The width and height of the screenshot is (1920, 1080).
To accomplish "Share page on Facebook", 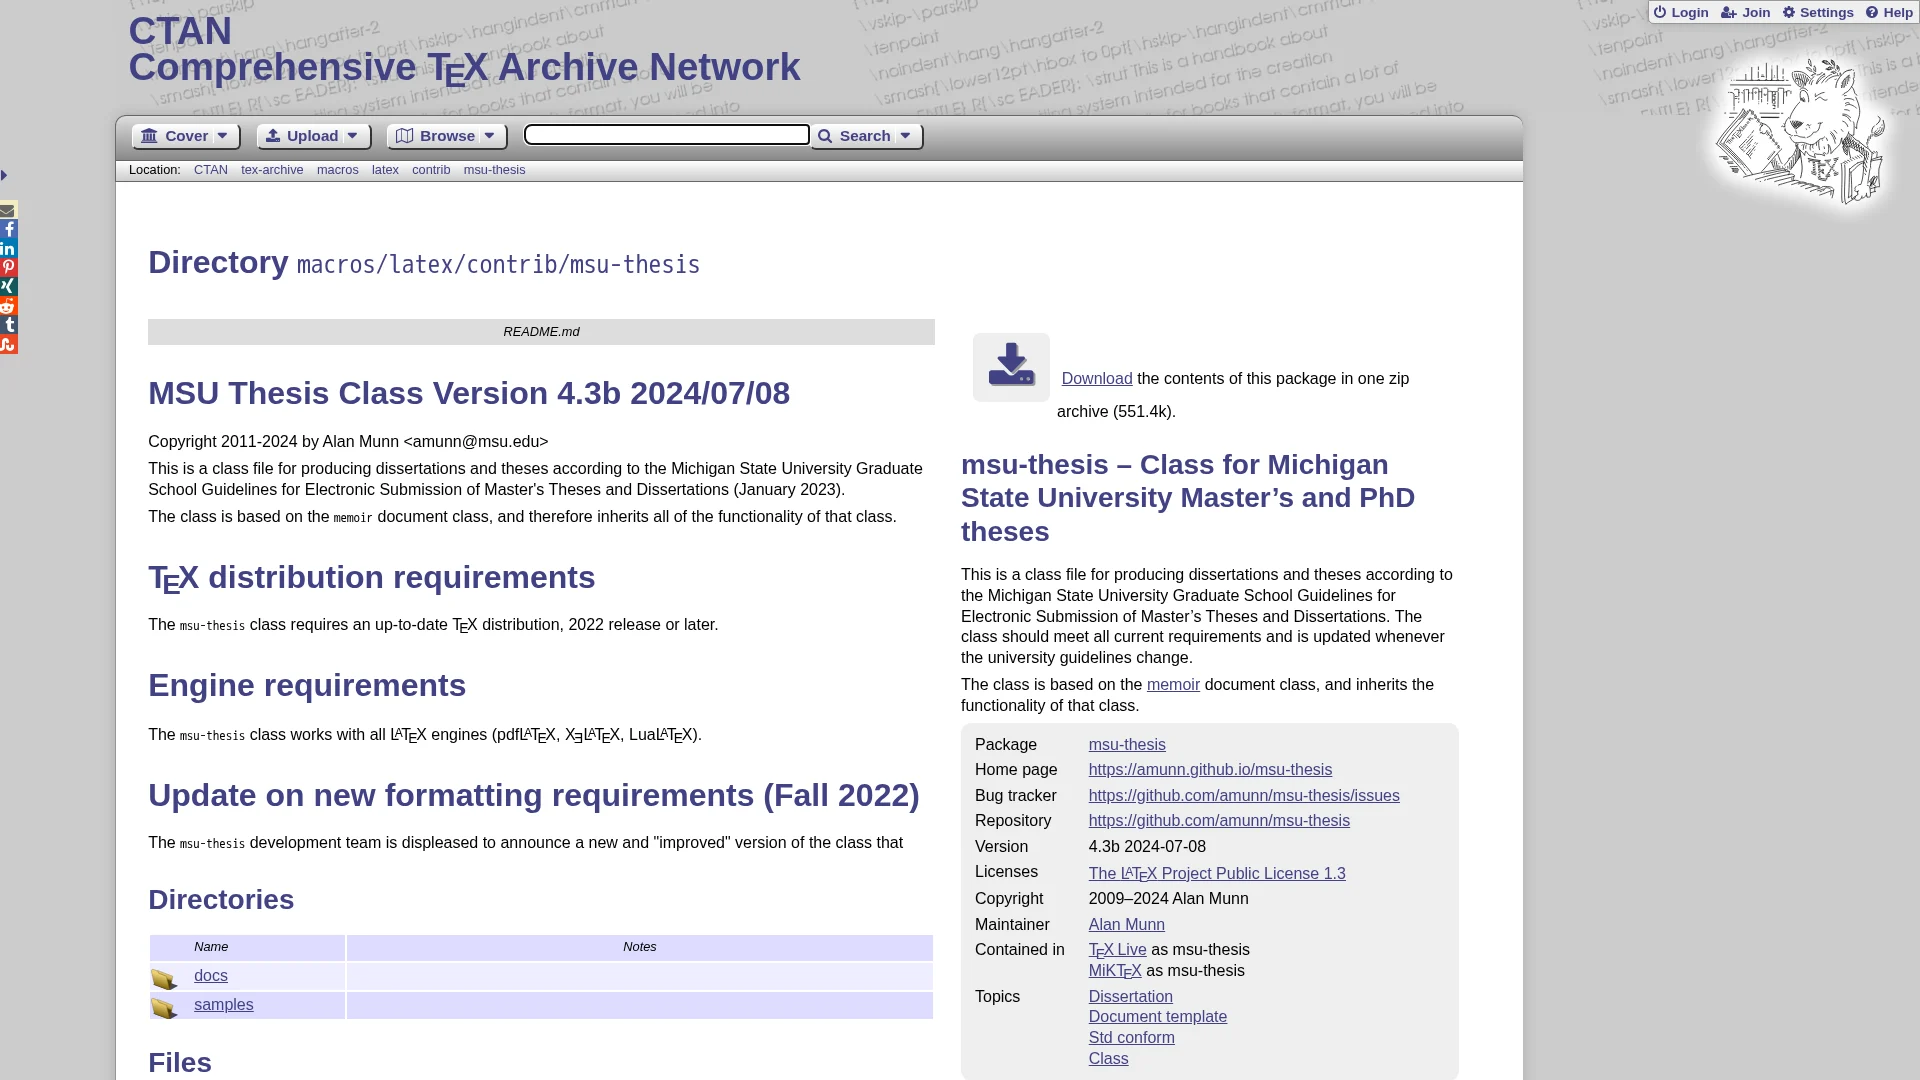I will point(8,229).
